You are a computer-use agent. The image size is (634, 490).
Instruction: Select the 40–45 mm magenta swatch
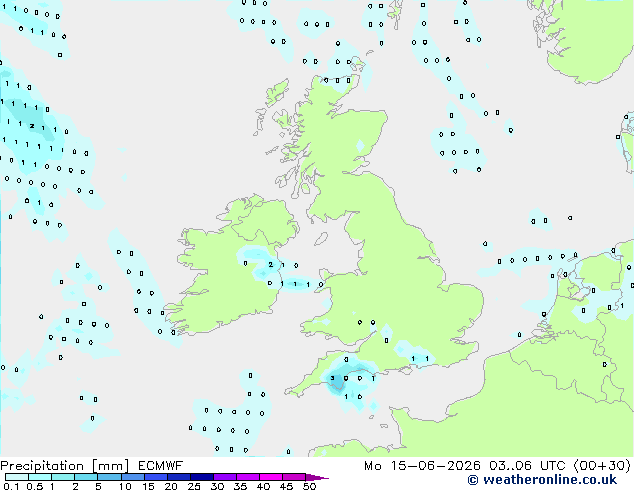click(x=271, y=477)
